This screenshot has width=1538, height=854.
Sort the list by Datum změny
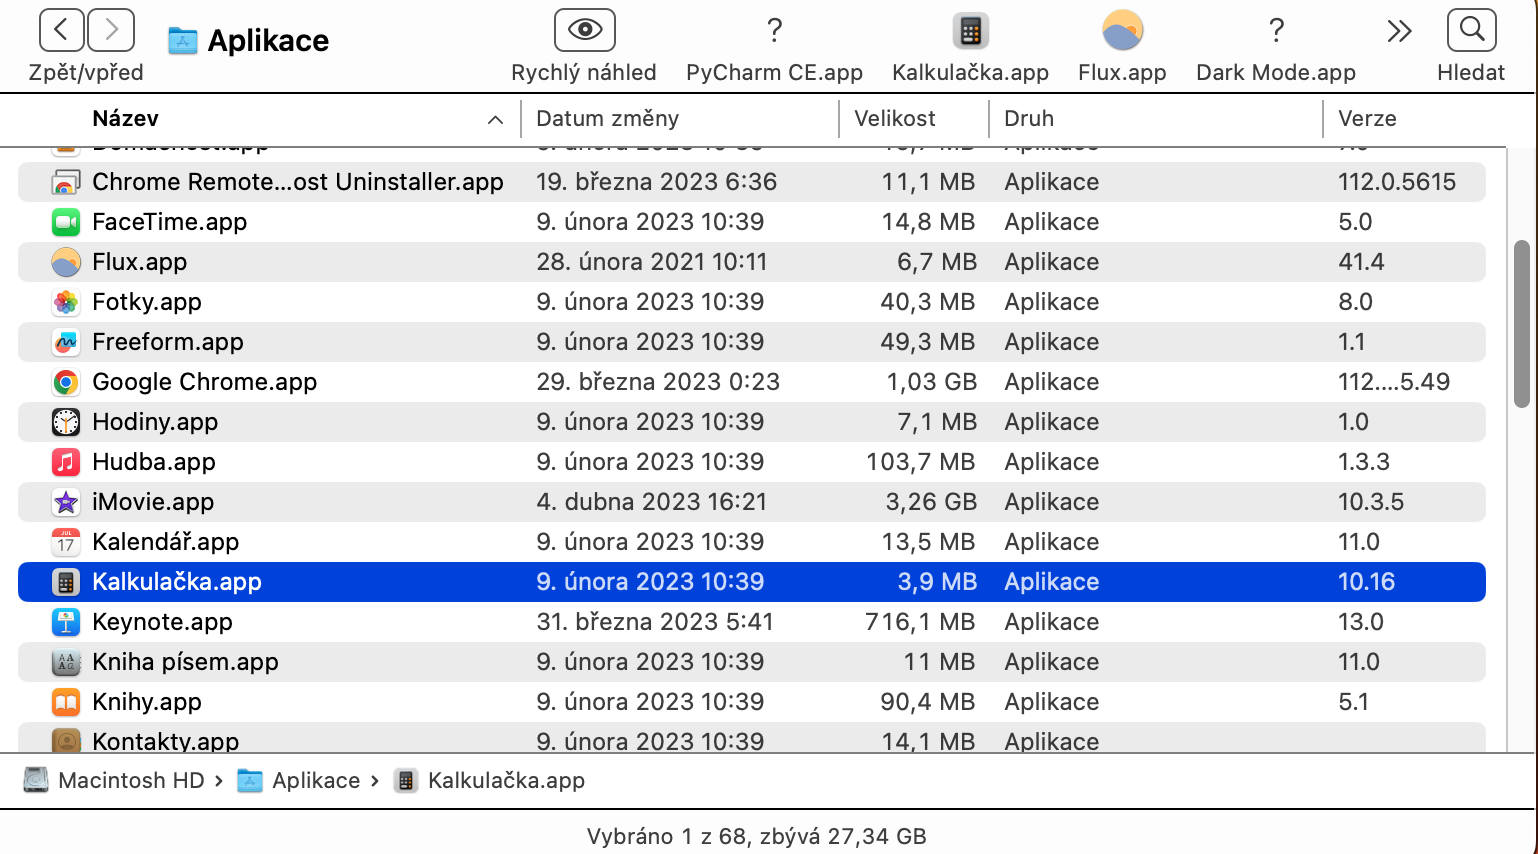click(x=607, y=118)
